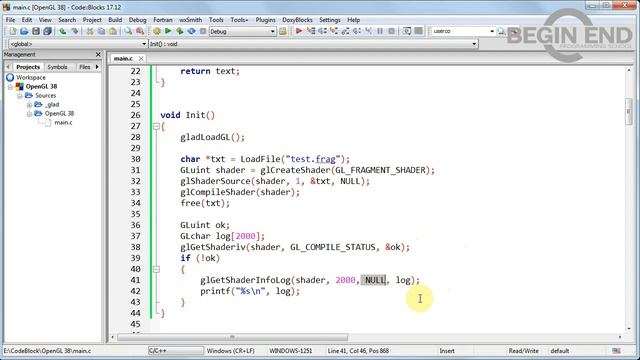640x360 pixels.
Task: Open the Plugins menu
Action: 265,20
